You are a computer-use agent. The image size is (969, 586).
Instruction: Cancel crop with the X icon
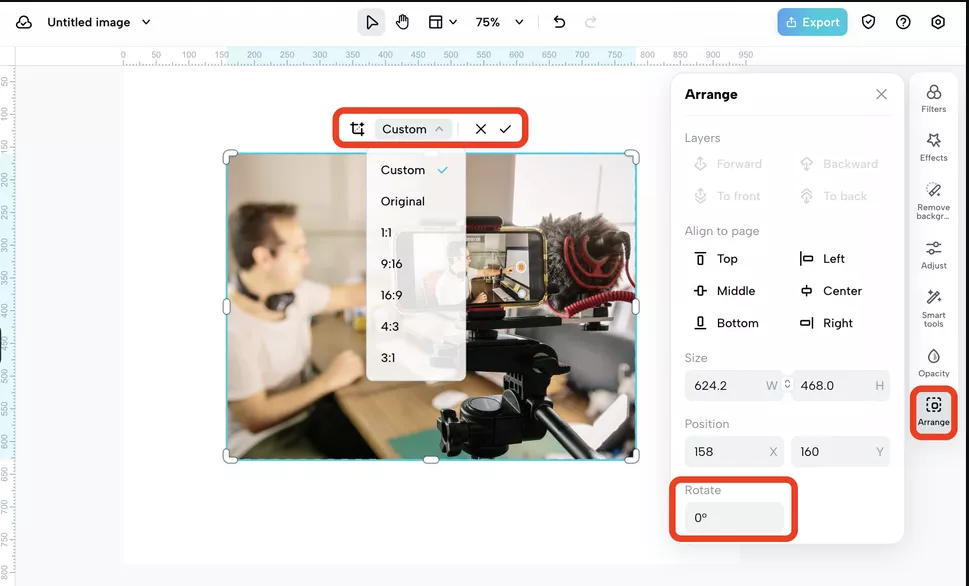481,129
